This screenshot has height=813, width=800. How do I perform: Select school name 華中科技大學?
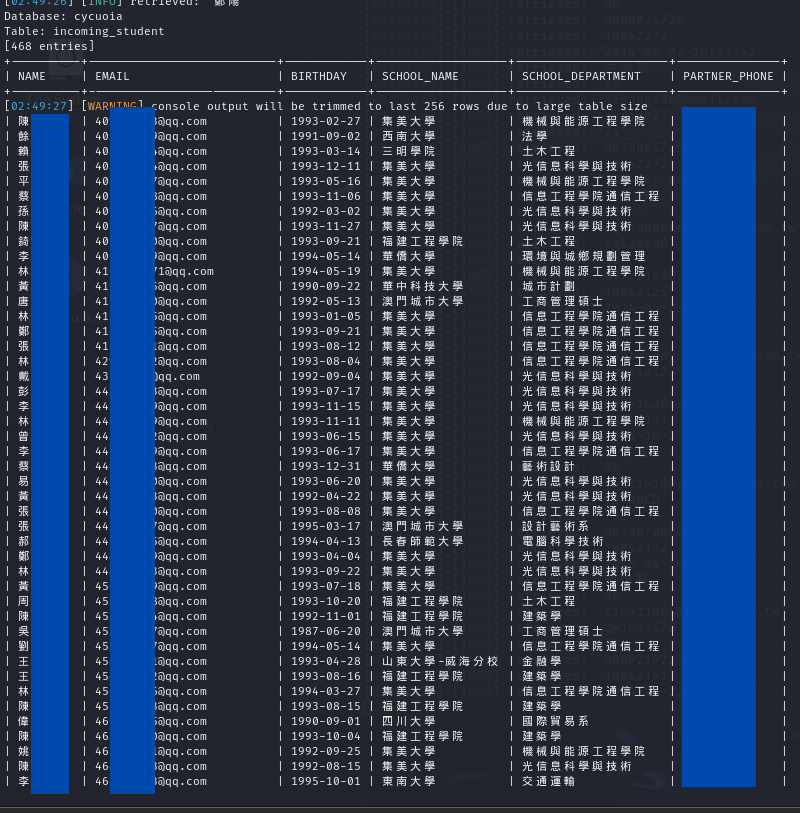423,287
